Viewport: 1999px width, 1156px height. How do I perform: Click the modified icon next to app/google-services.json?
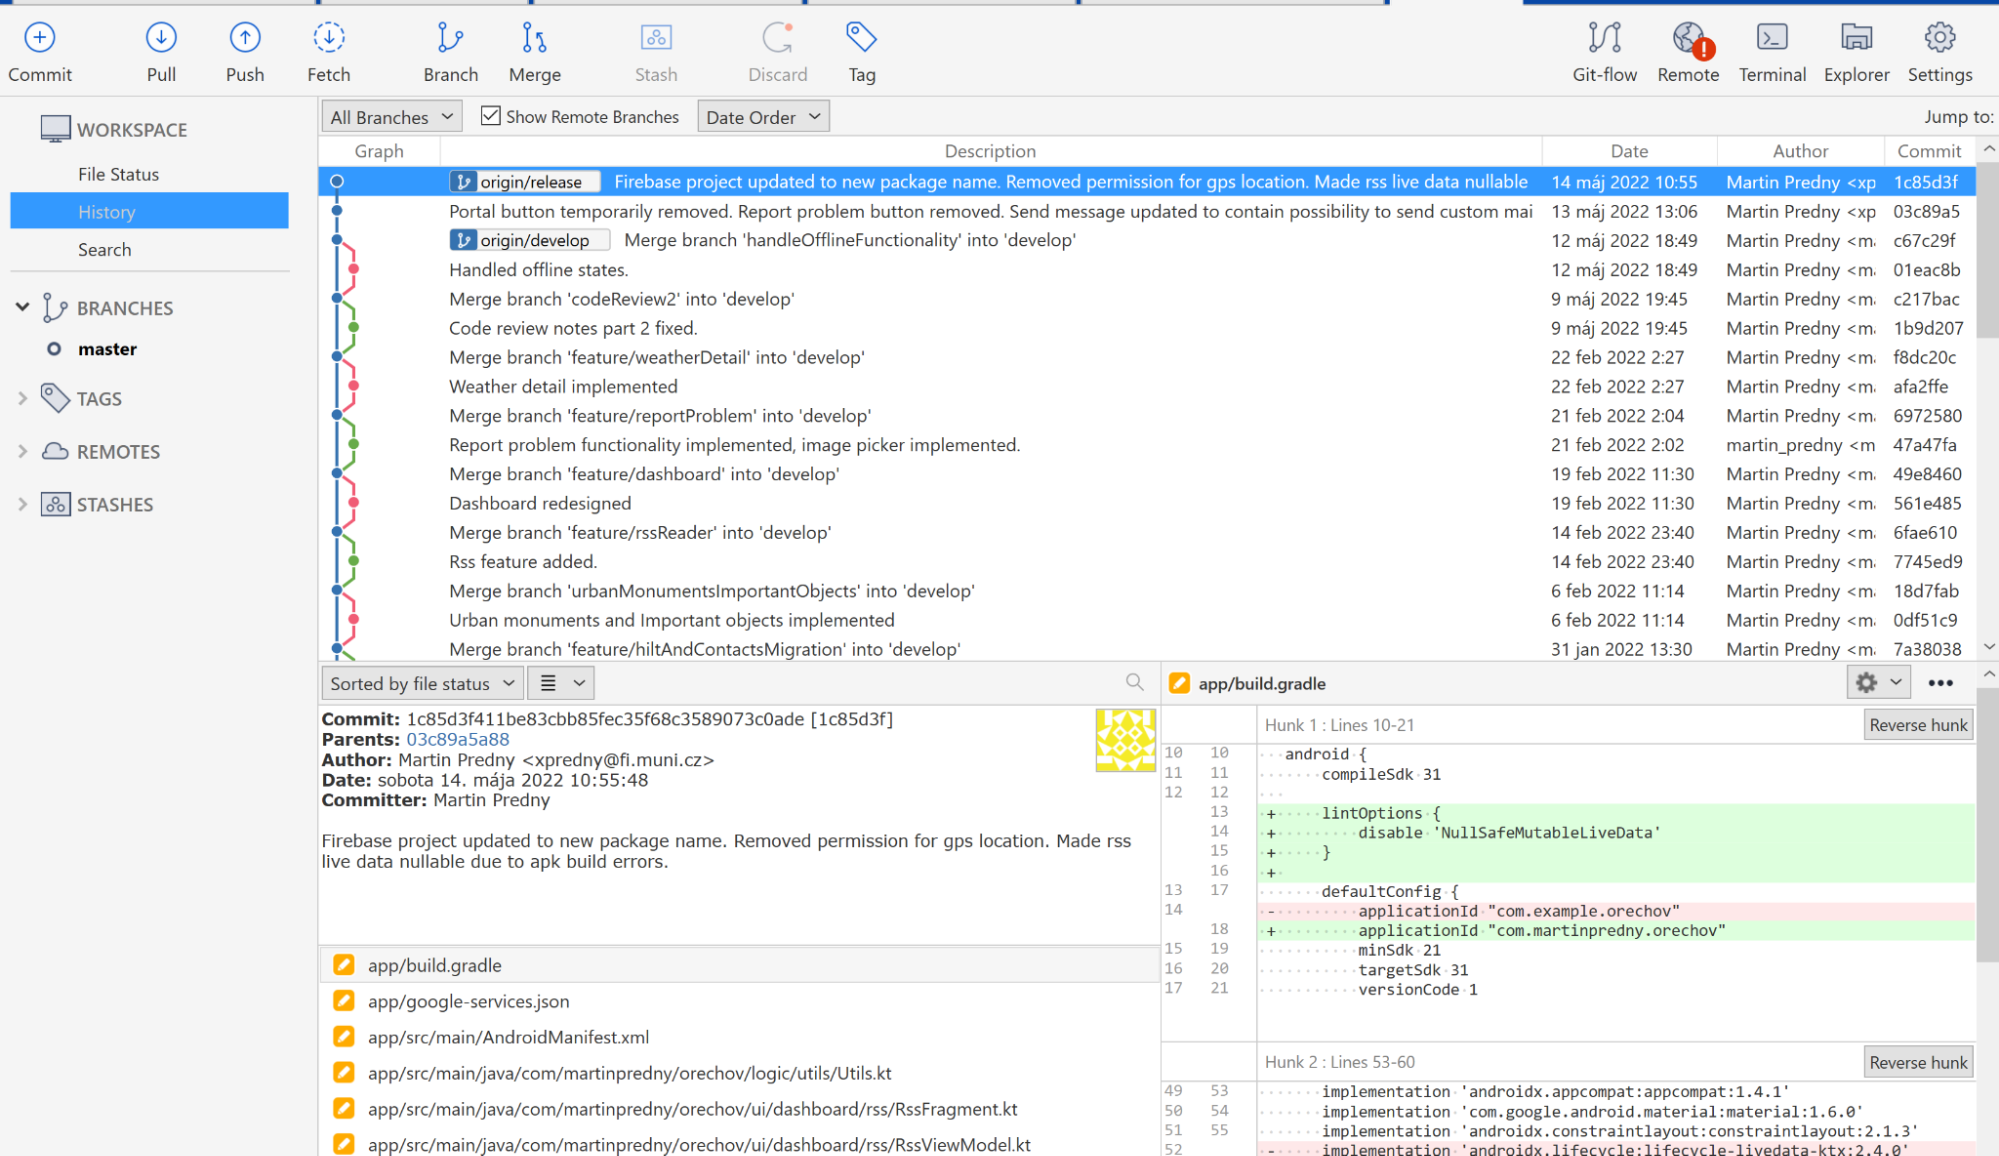pos(344,1001)
